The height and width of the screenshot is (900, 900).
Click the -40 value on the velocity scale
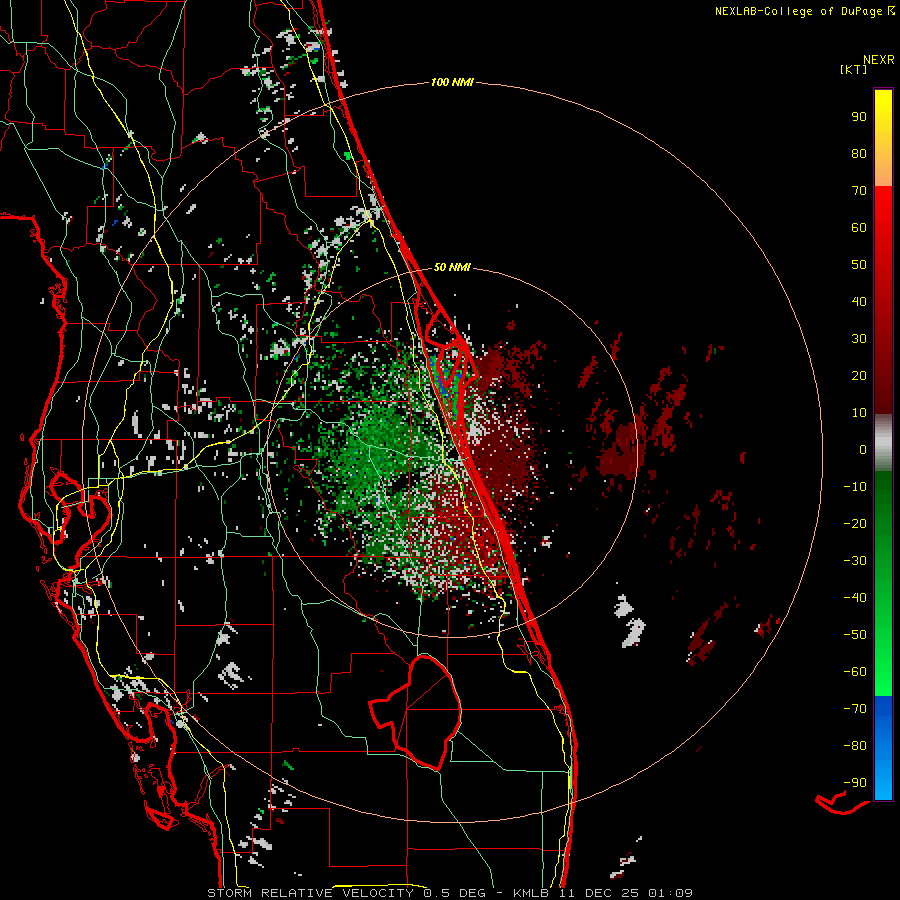(x=855, y=598)
